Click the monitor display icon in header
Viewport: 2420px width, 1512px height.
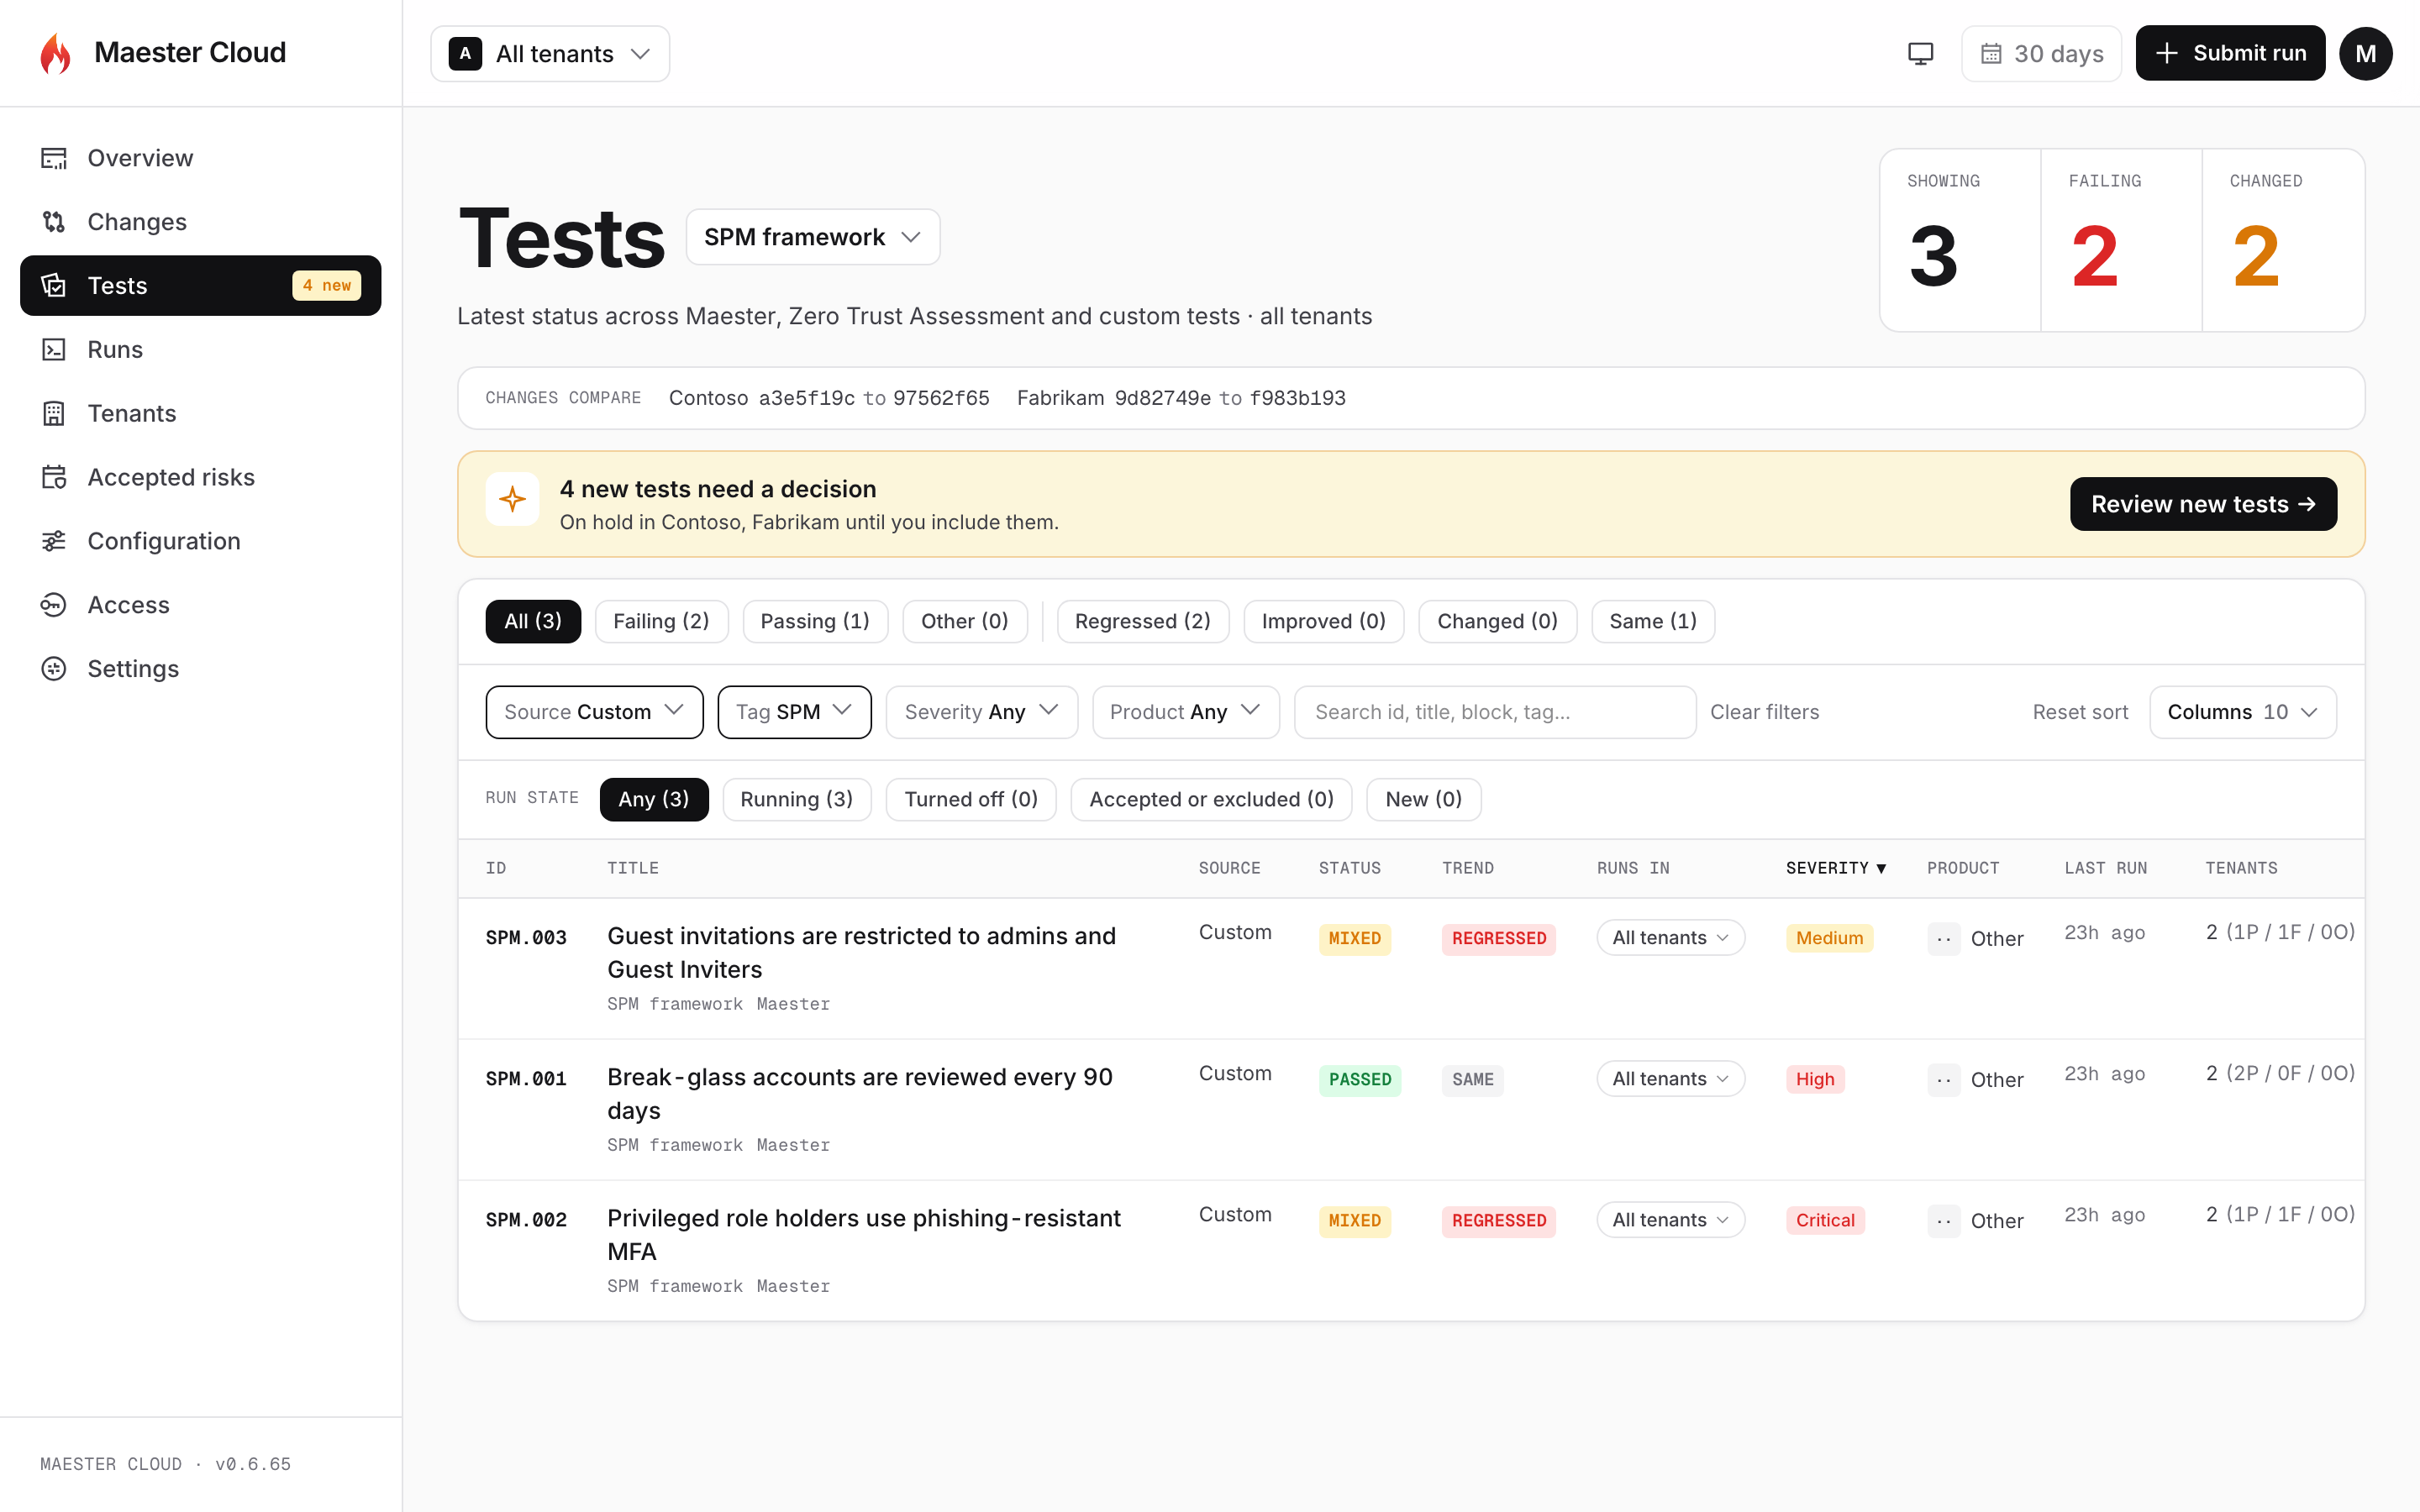point(1920,54)
